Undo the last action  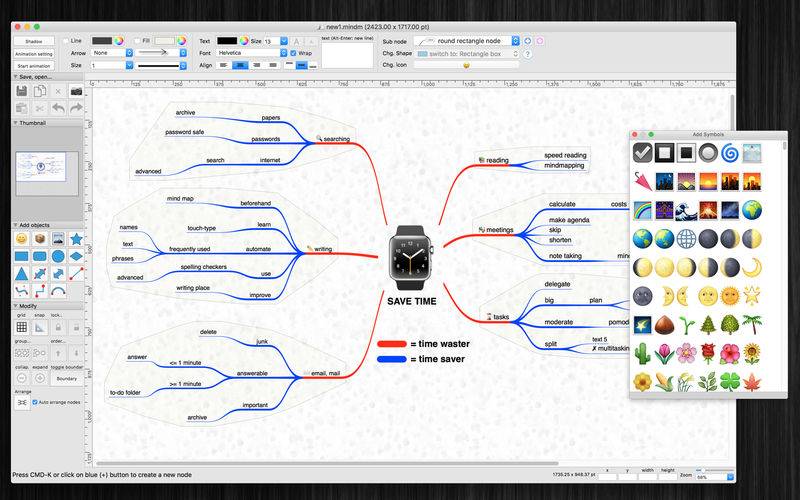tap(58, 108)
